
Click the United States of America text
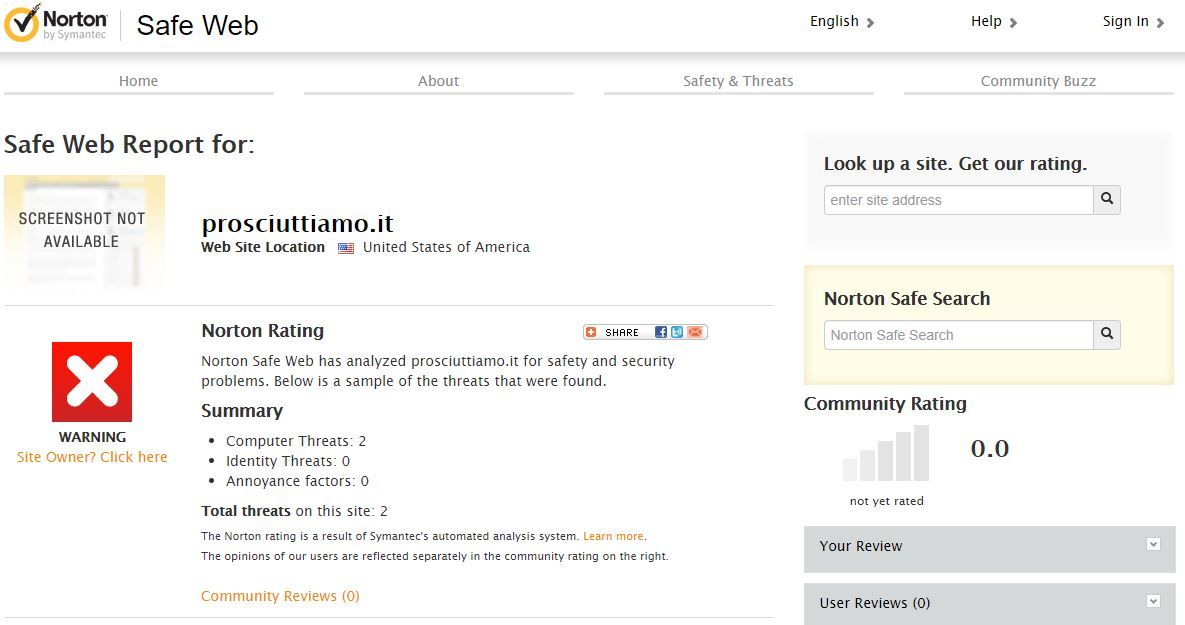[x=446, y=247]
